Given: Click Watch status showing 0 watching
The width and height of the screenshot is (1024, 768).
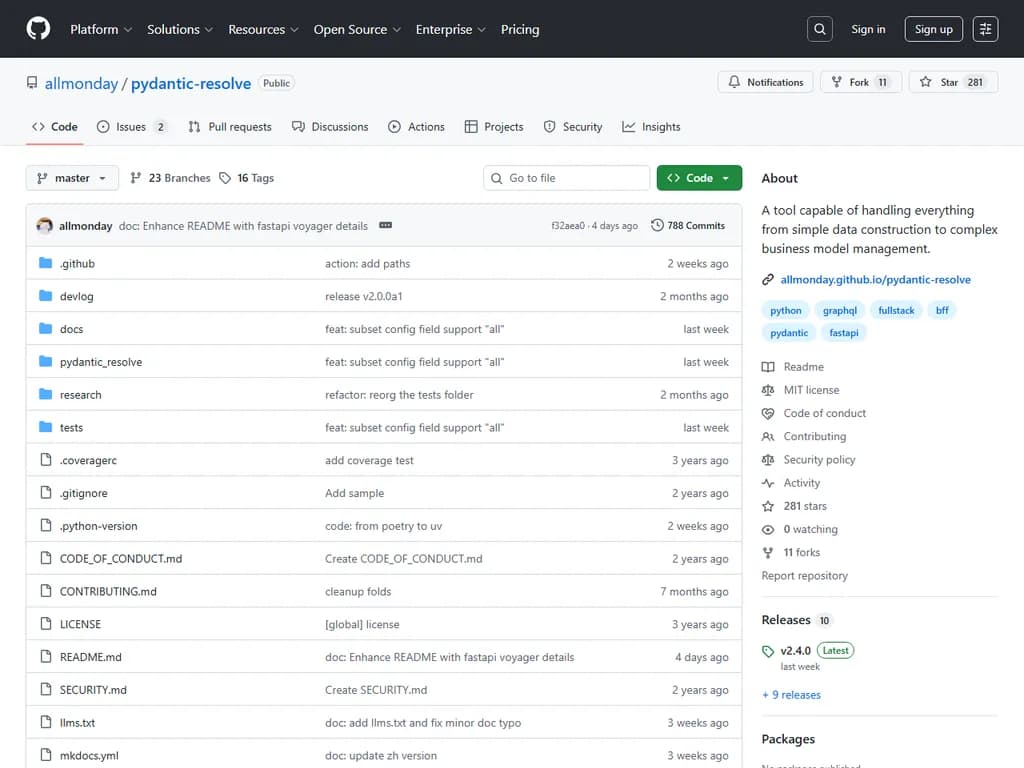Looking at the screenshot, I should [800, 529].
